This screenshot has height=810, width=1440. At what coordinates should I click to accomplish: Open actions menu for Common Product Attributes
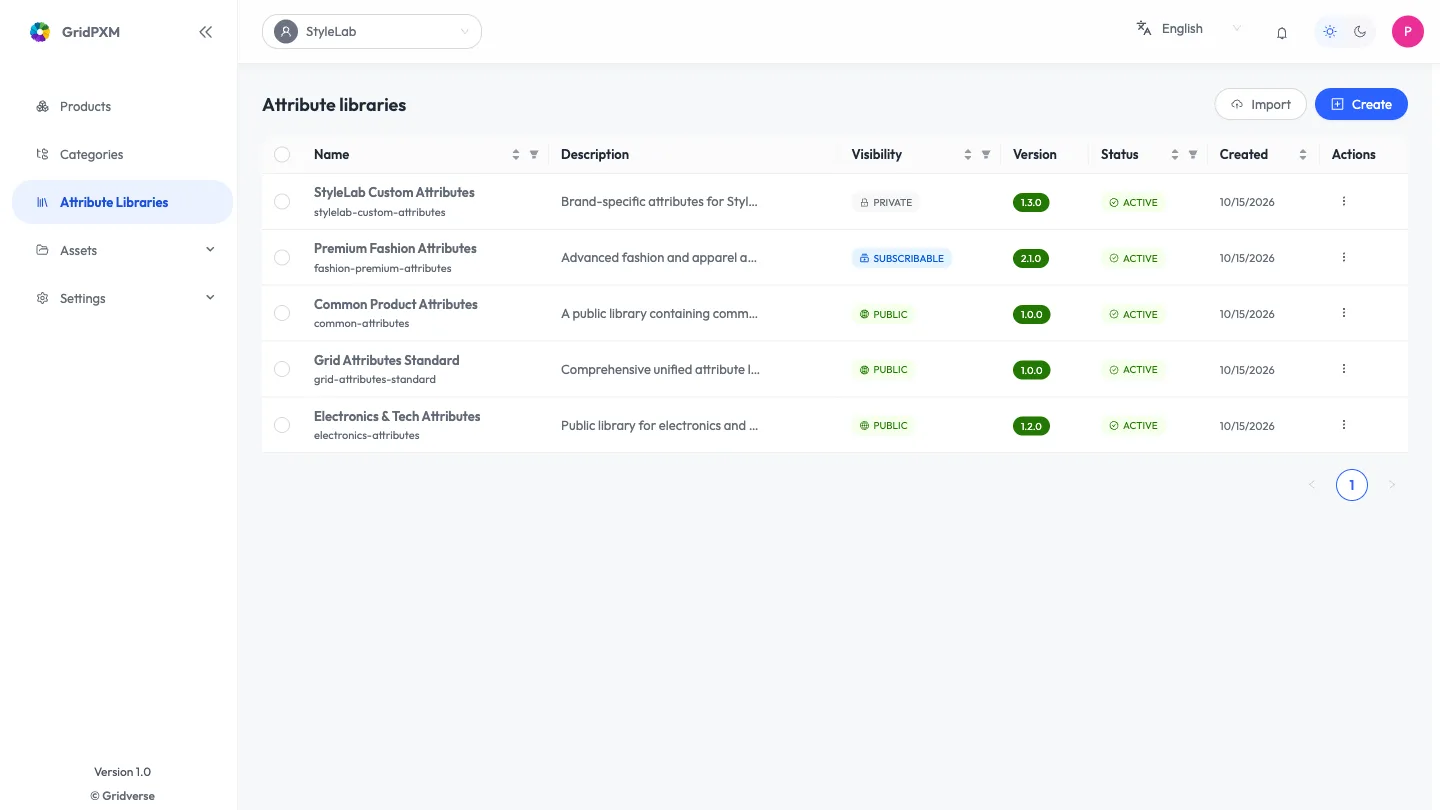1344,313
